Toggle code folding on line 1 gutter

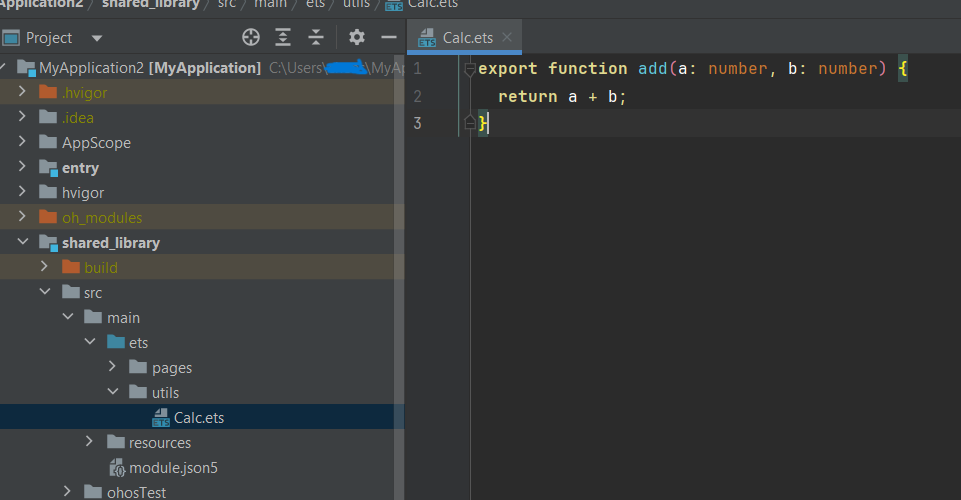[x=469, y=69]
